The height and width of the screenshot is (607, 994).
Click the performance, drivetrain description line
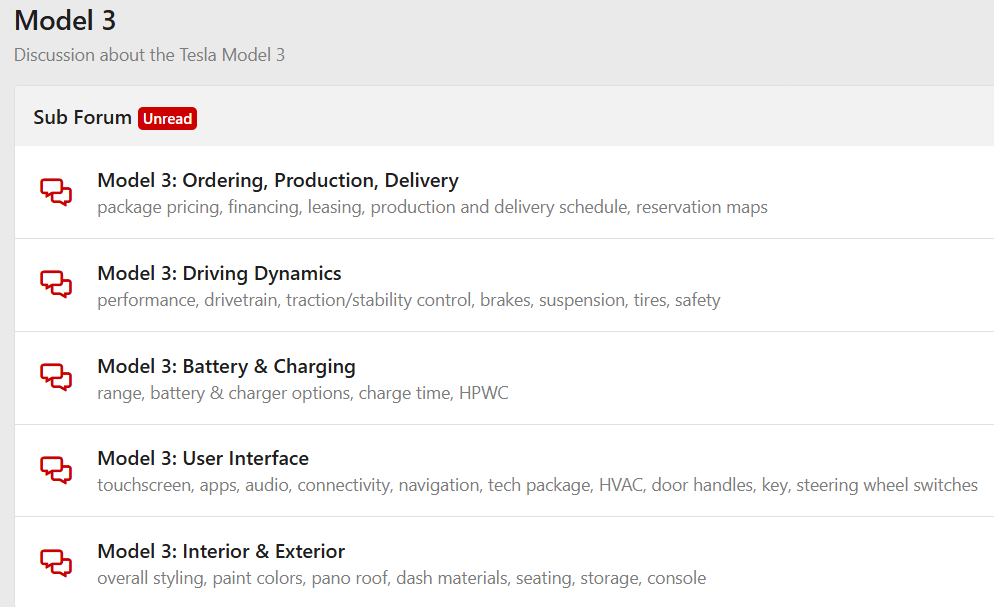[408, 300]
